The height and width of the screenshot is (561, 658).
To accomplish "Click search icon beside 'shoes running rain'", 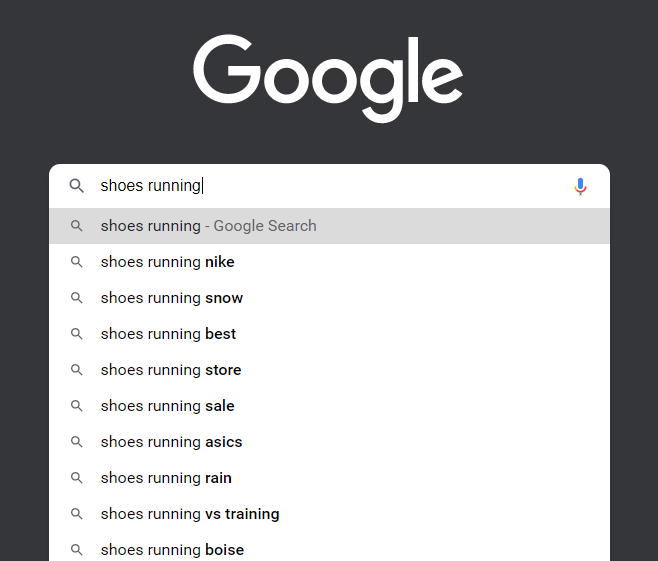I will pos(76,478).
